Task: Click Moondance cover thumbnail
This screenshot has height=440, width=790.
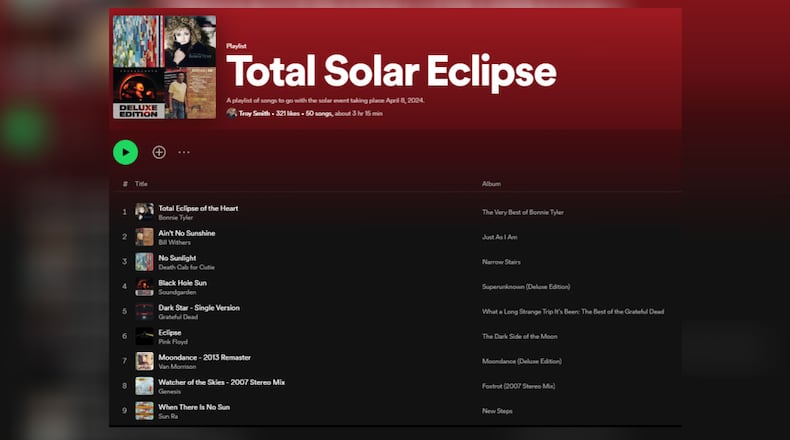Action: [x=144, y=361]
